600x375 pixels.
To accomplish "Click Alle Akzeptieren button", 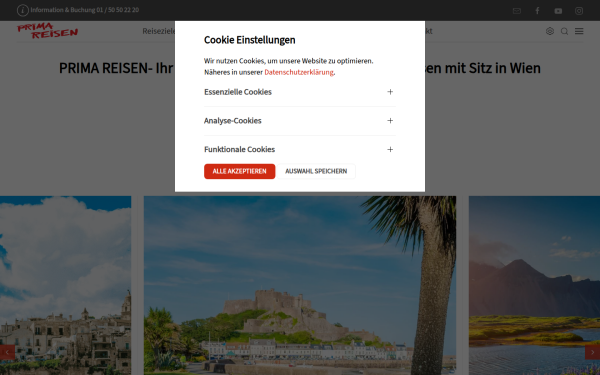I will pyautogui.click(x=240, y=171).
